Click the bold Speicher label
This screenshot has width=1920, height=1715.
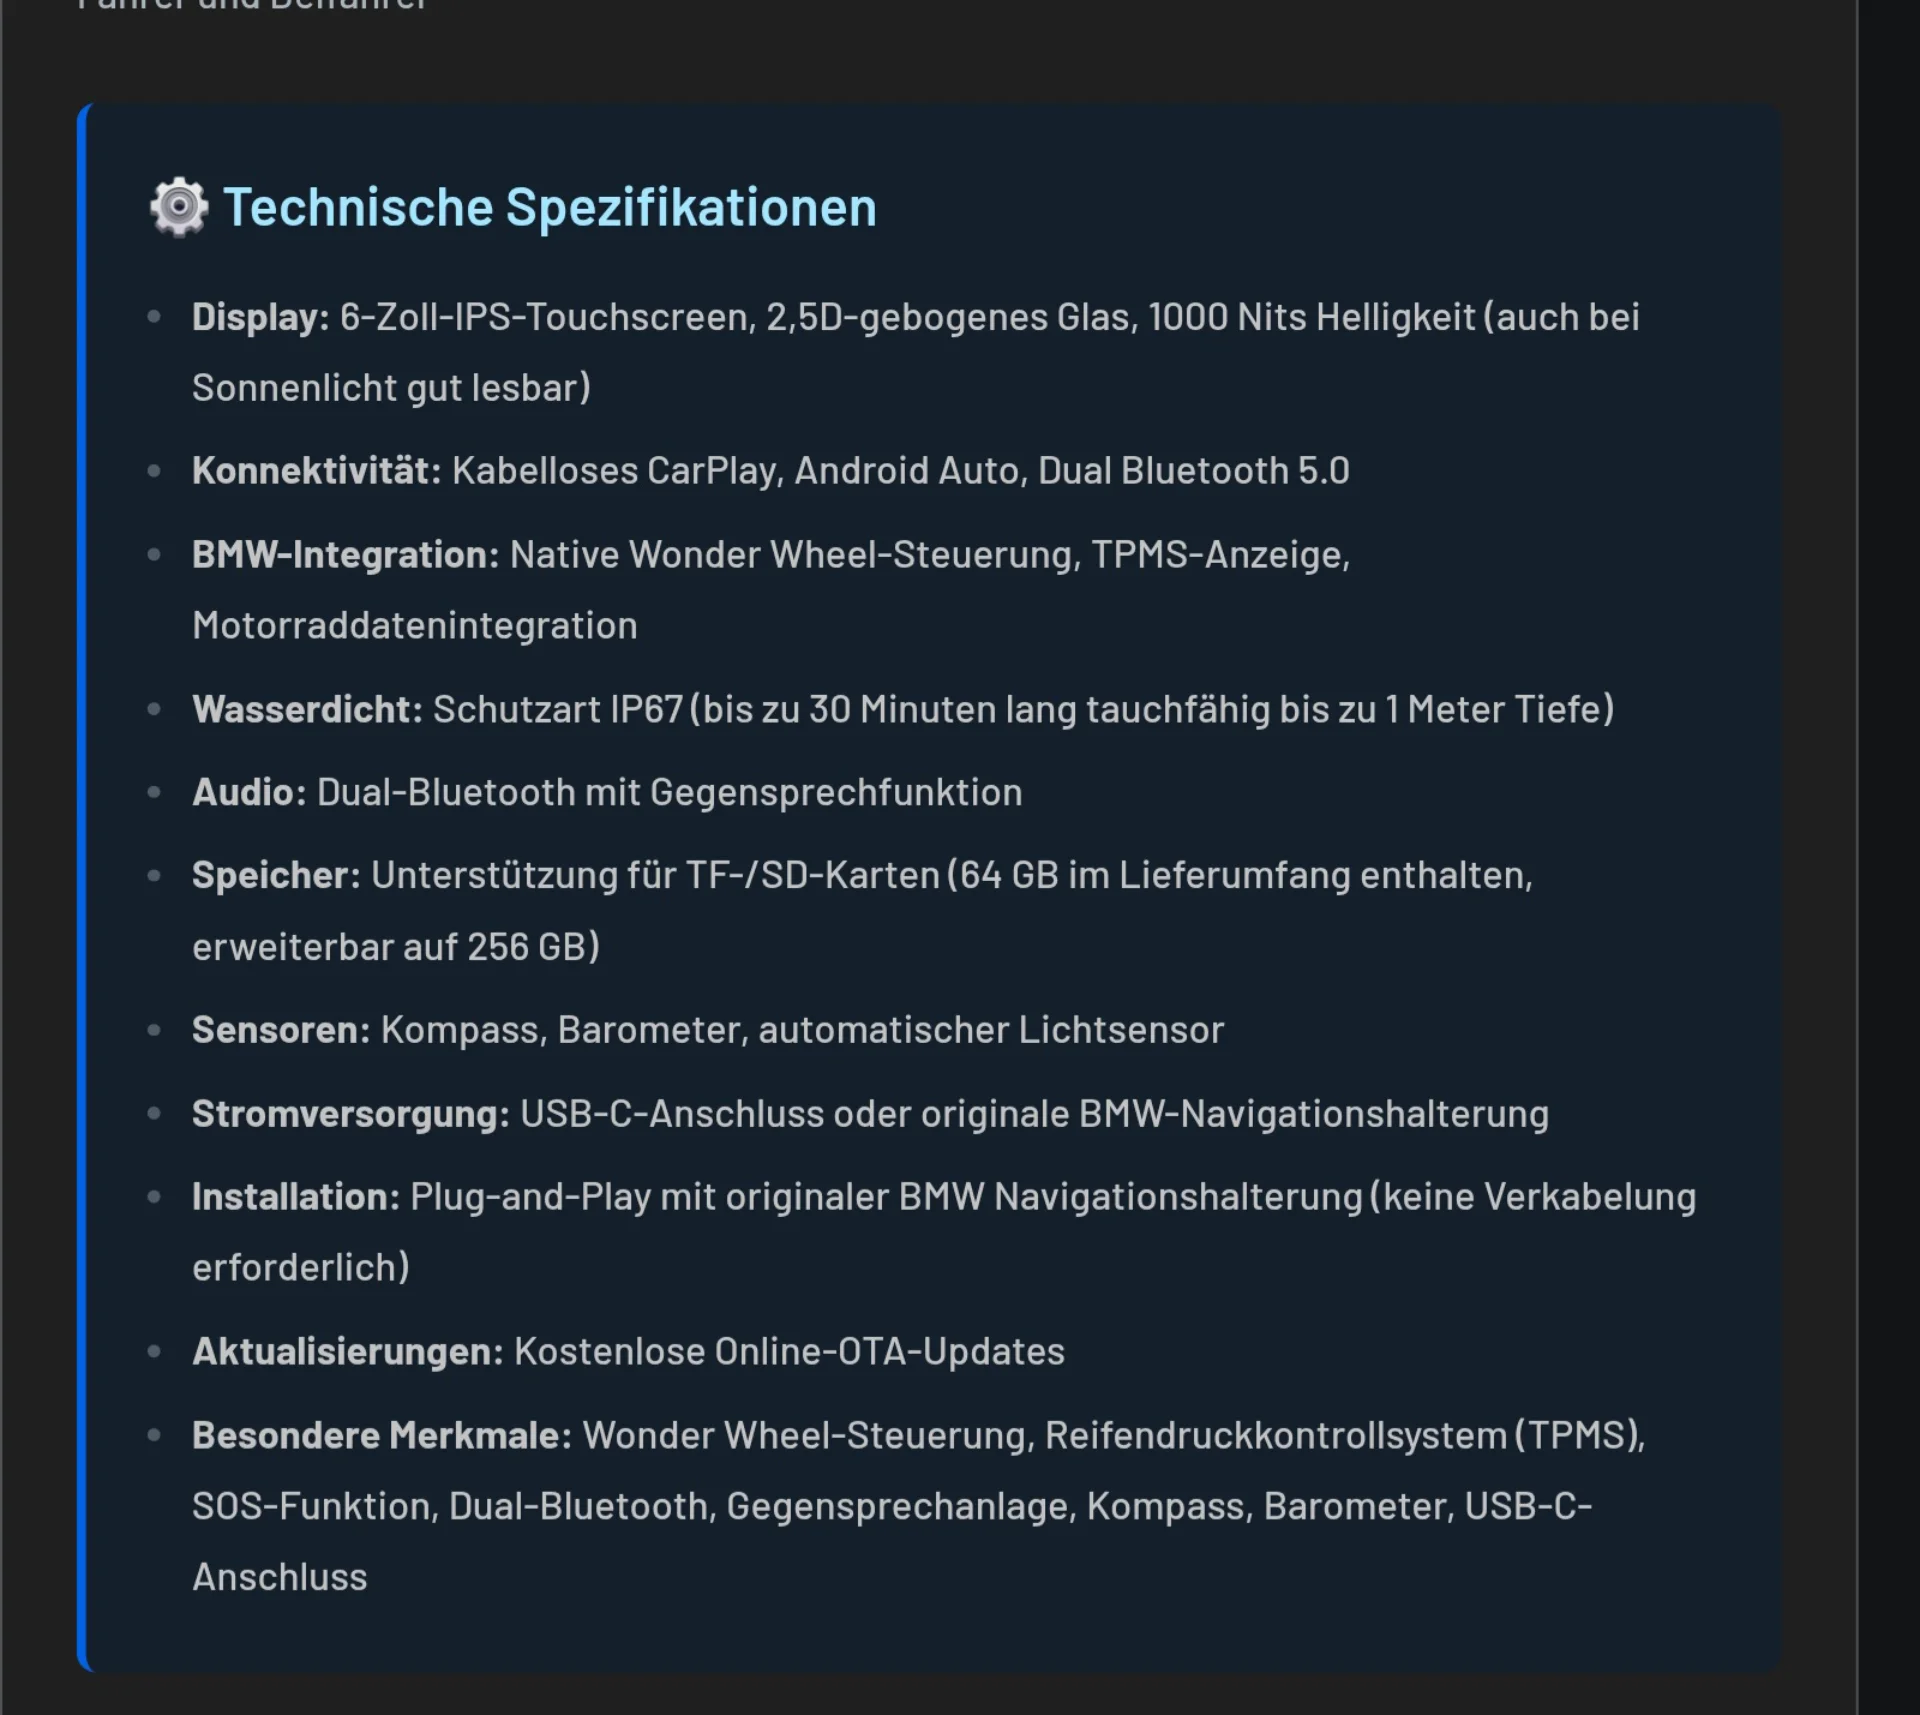(276, 875)
